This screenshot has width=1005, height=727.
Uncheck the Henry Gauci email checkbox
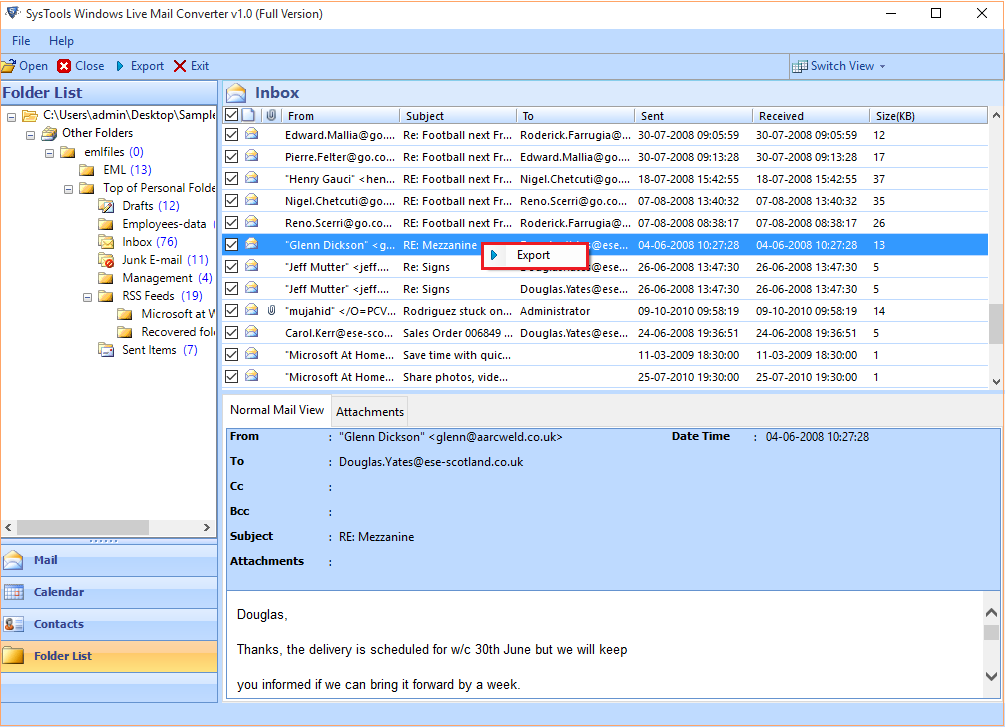pyautogui.click(x=232, y=179)
